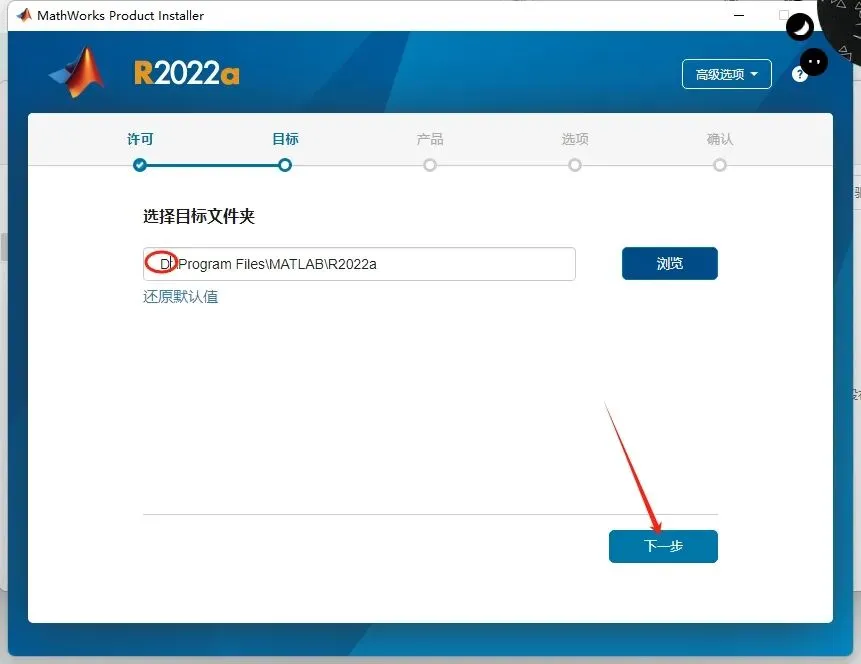Image resolution: width=861 pixels, height=664 pixels.
Task: Click the R2022a release logo text
Action: (187, 72)
